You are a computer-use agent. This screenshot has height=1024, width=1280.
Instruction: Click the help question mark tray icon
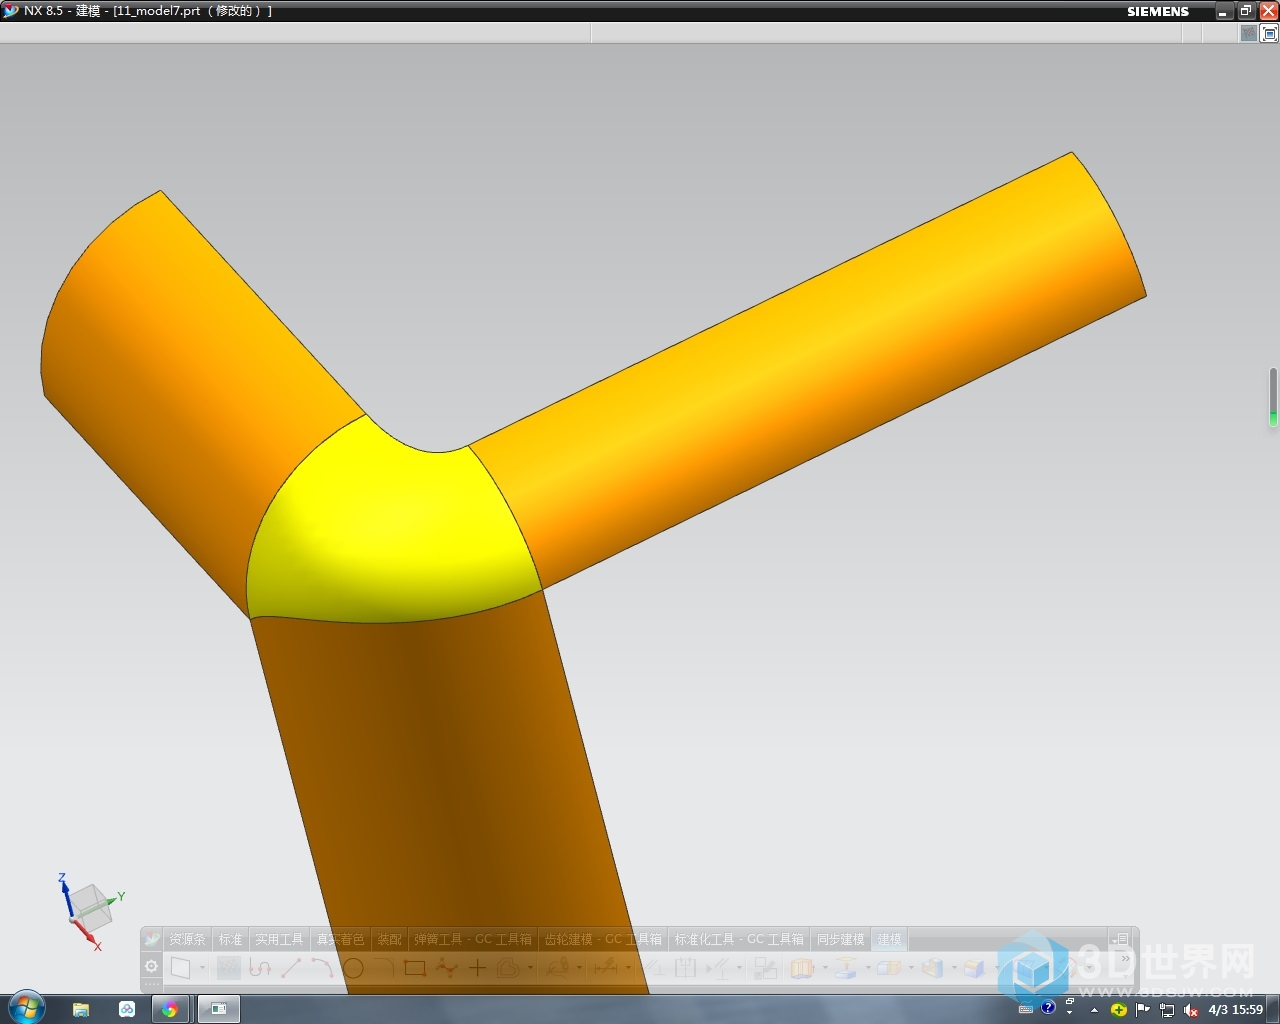pyautogui.click(x=1048, y=1007)
